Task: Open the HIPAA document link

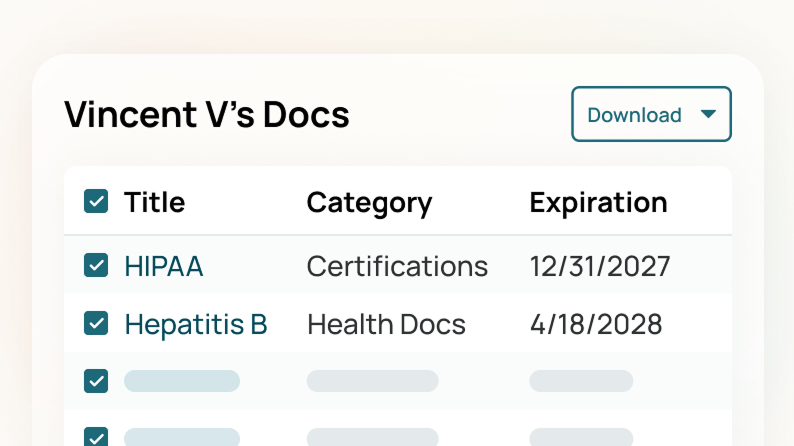Action: tap(163, 266)
